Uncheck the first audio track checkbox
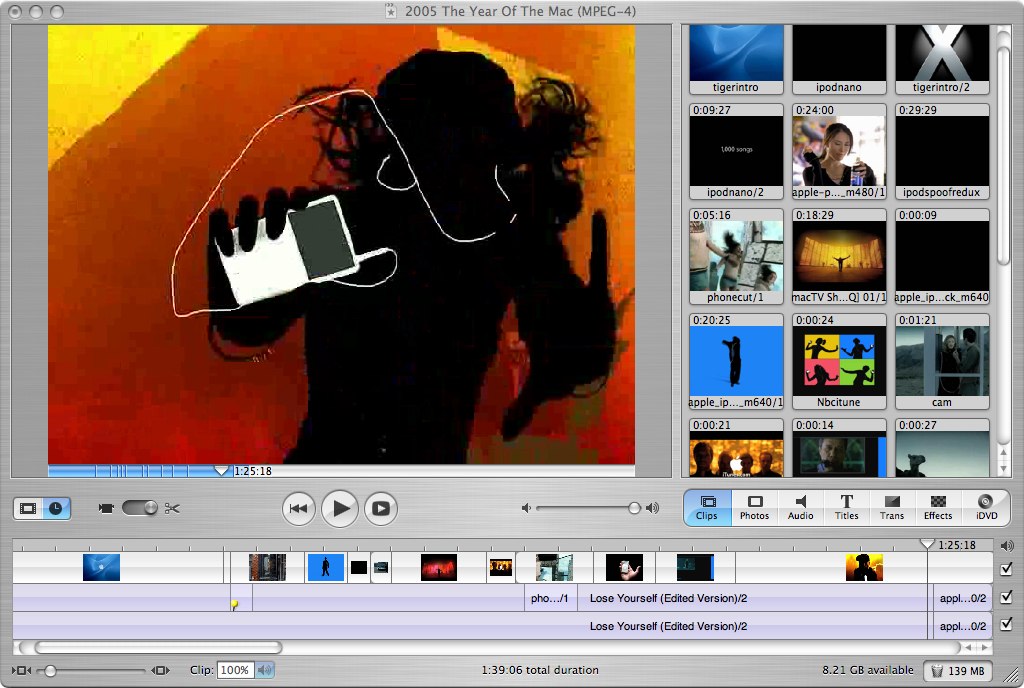 click(x=1006, y=597)
